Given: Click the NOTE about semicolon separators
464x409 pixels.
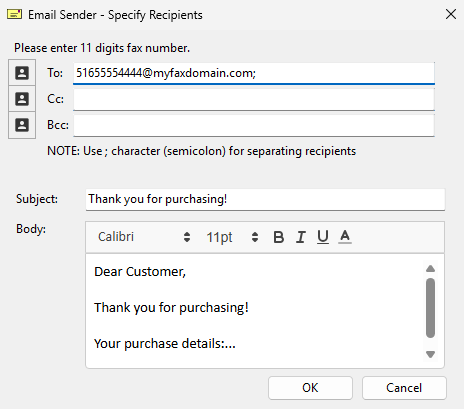Looking at the screenshot, I should tap(201, 151).
